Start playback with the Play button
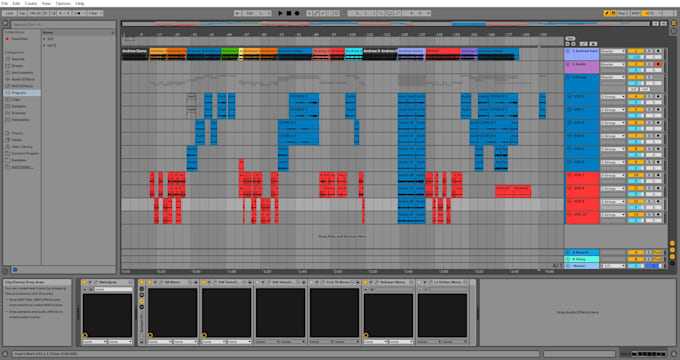680x360 pixels. (280, 13)
